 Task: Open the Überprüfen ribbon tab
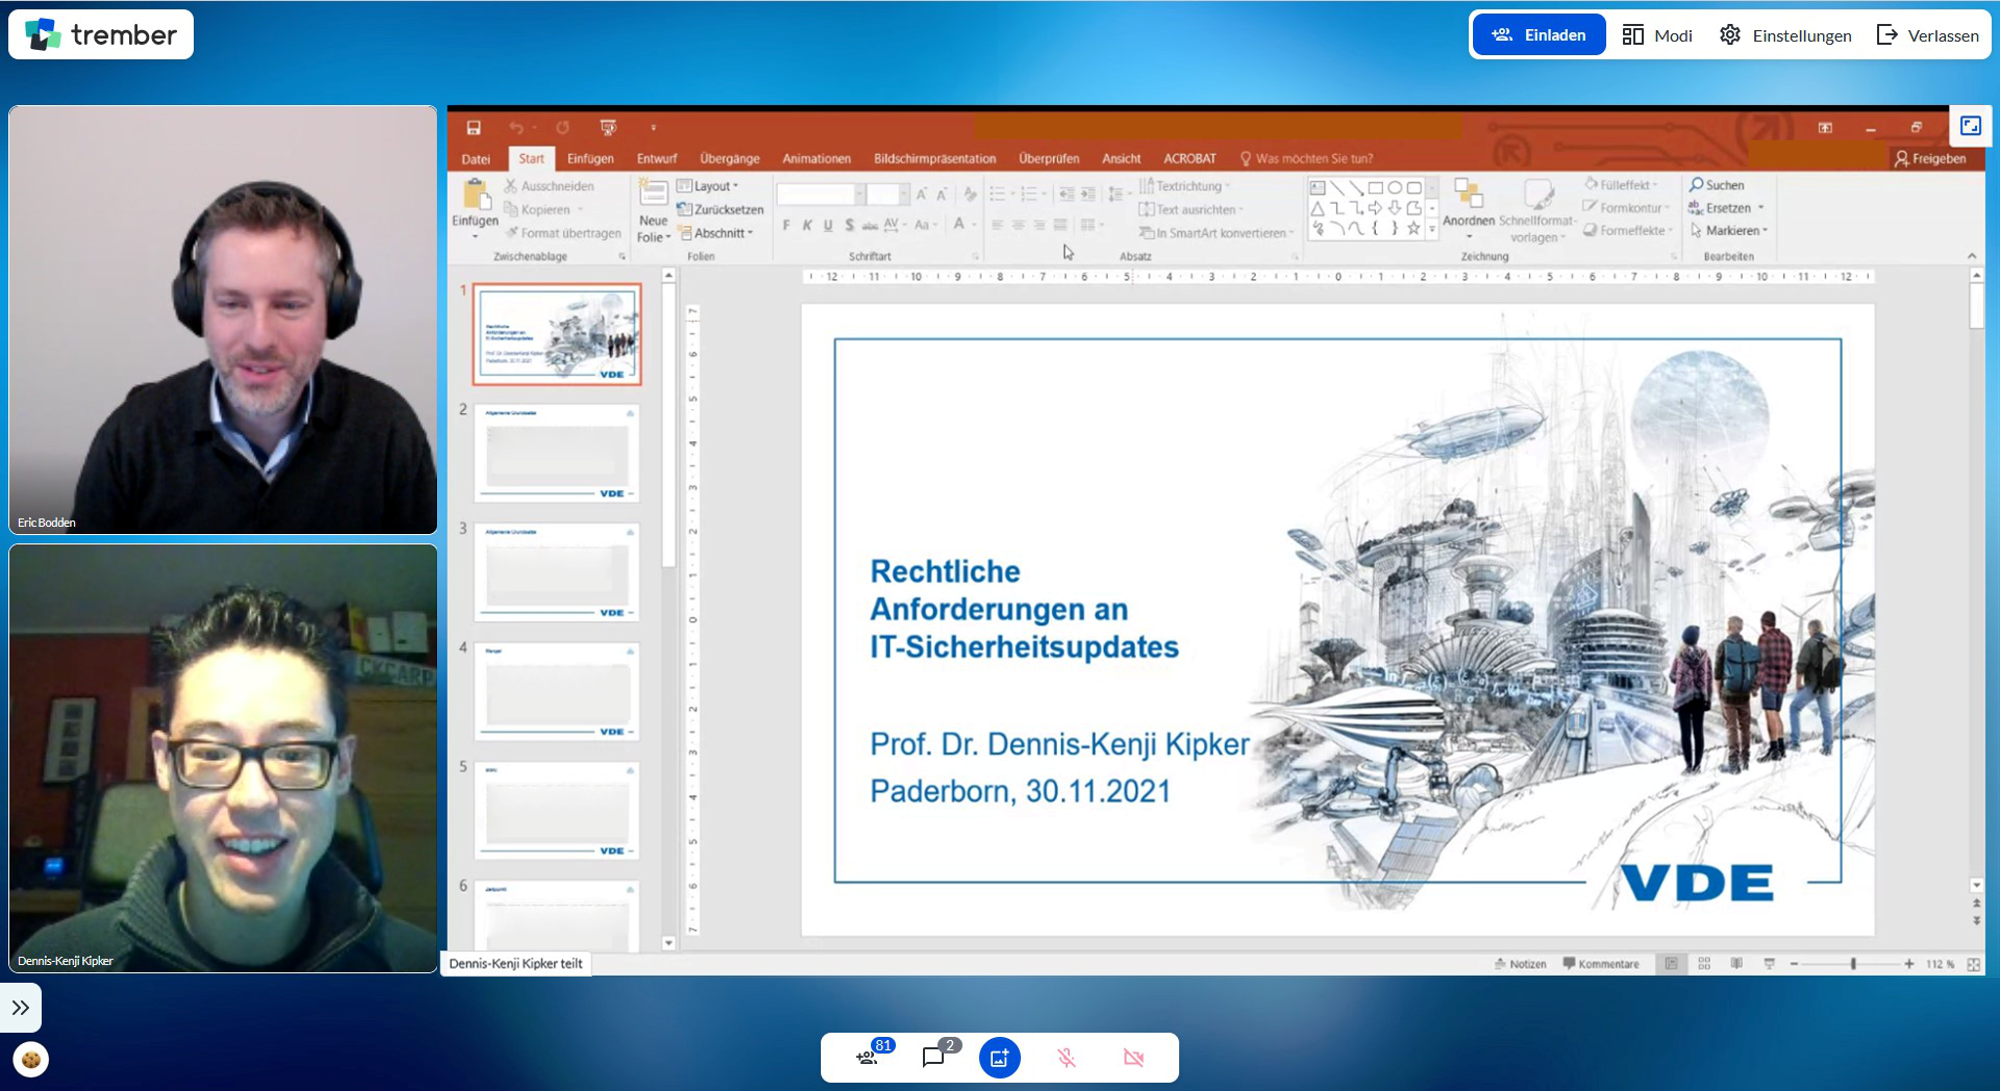(1048, 158)
